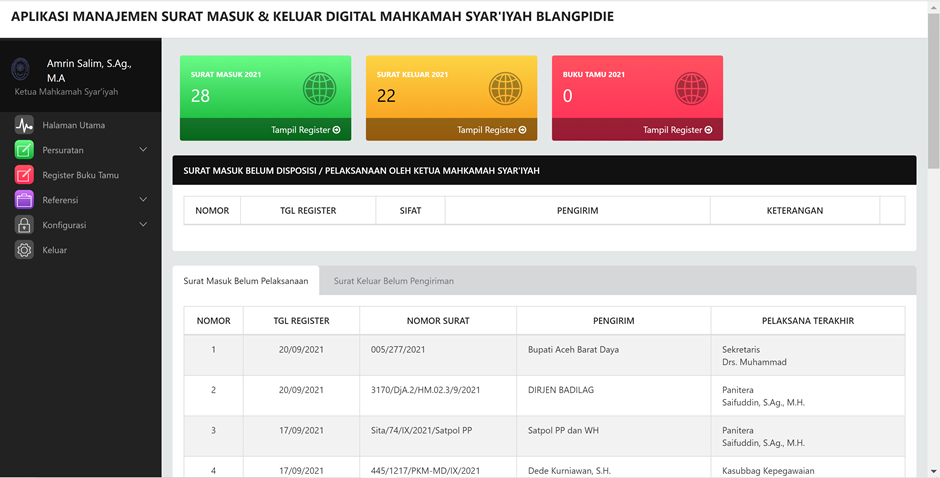The height and width of the screenshot is (478, 940).
Task: Click the purple Referensi folder icon
Action: coord(24,200)
